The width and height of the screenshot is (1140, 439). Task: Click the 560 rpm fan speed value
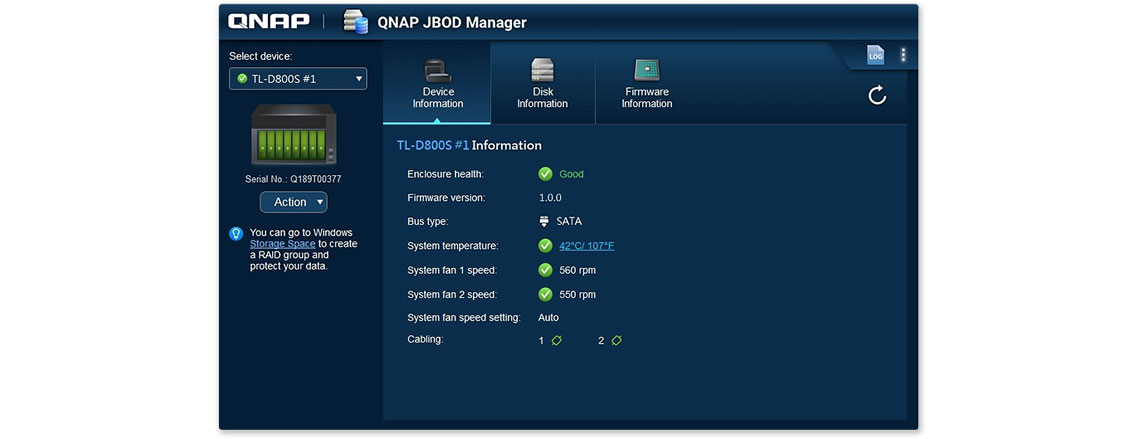(577, 270)
